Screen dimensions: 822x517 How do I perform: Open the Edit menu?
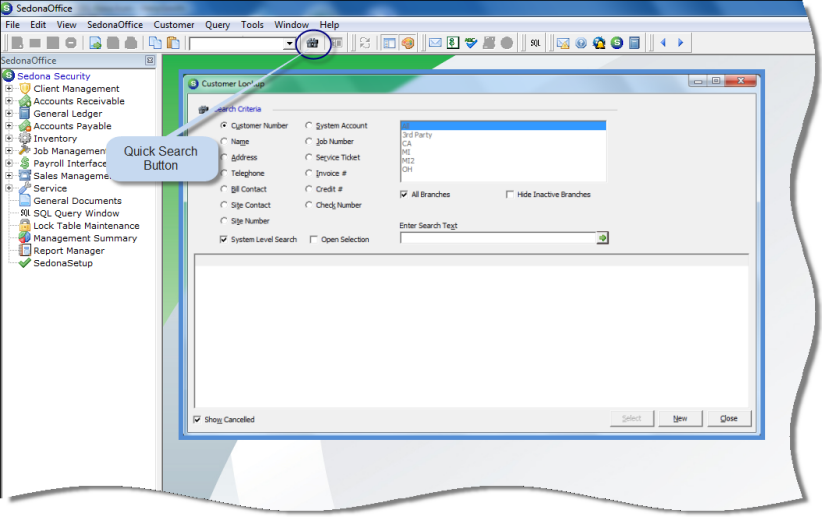(x=38, y=25)
